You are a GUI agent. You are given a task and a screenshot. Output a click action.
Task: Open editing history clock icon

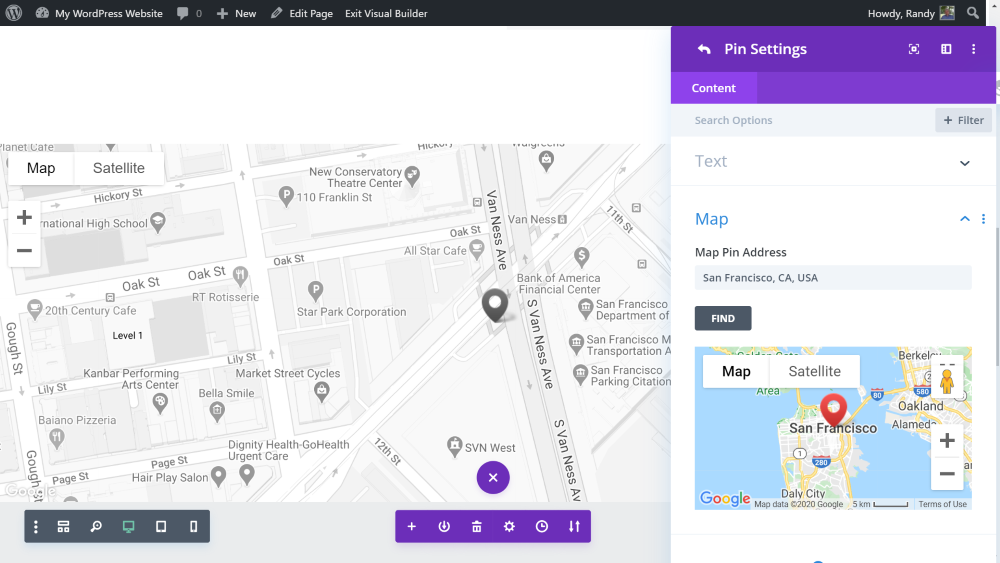pos(541,527)
